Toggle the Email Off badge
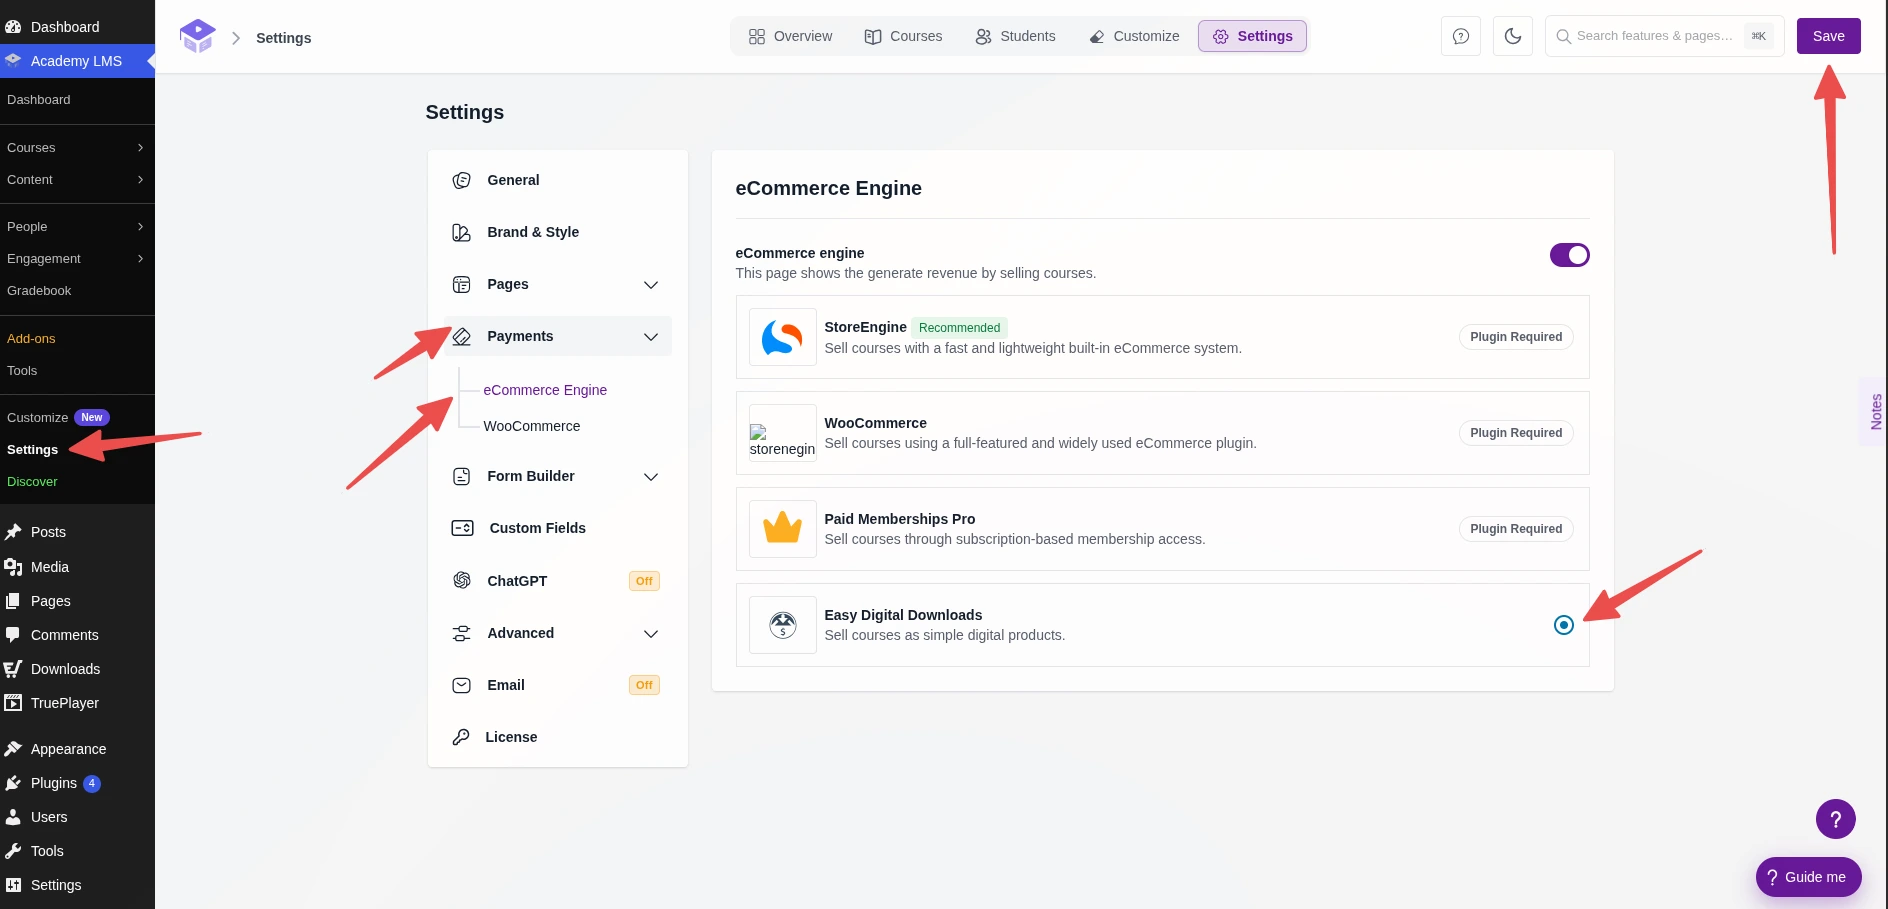This screenshot has height=909, width=1888. tap(644, 685)
